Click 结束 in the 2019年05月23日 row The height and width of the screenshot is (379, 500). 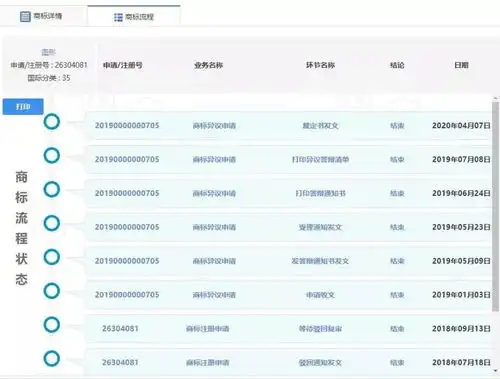coord(397,227)
